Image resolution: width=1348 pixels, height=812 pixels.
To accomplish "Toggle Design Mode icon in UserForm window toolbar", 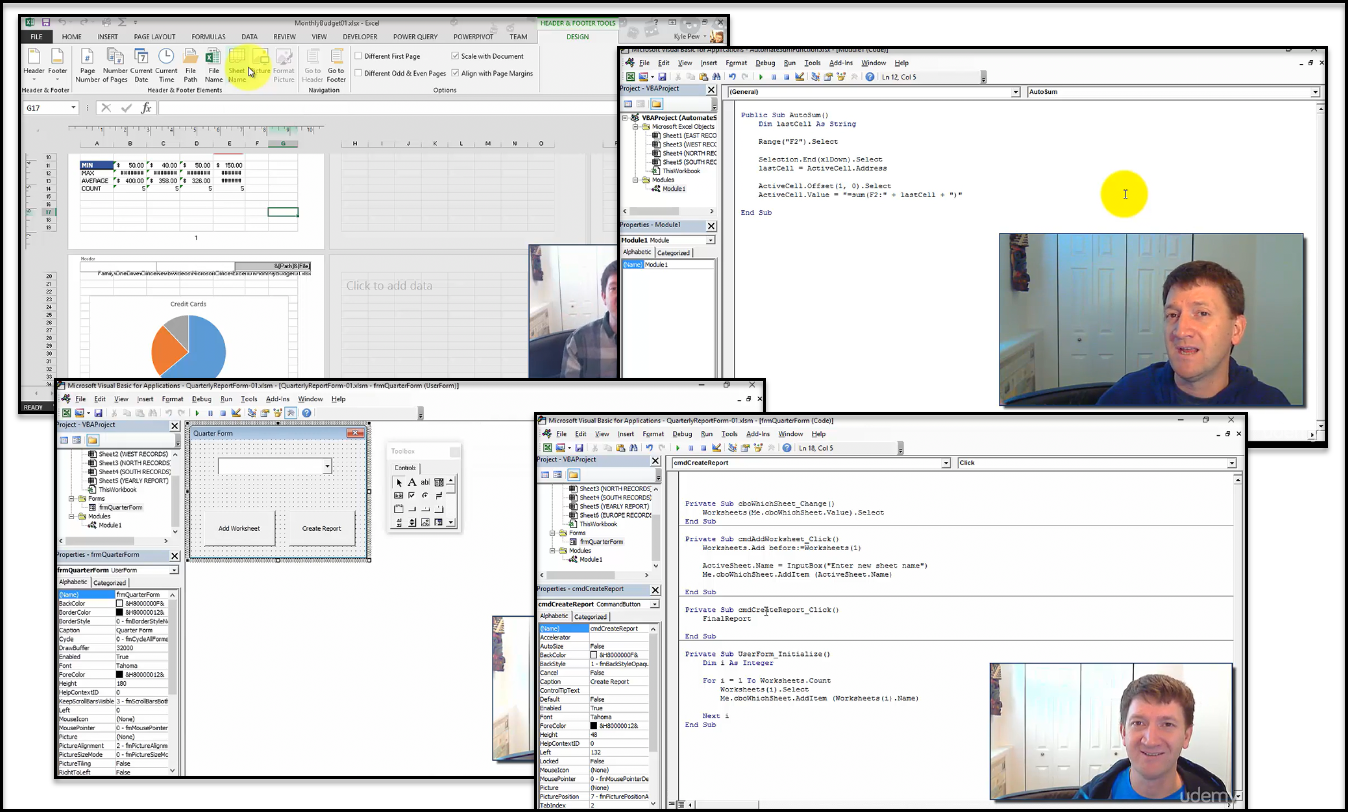I will coord(236,413).
